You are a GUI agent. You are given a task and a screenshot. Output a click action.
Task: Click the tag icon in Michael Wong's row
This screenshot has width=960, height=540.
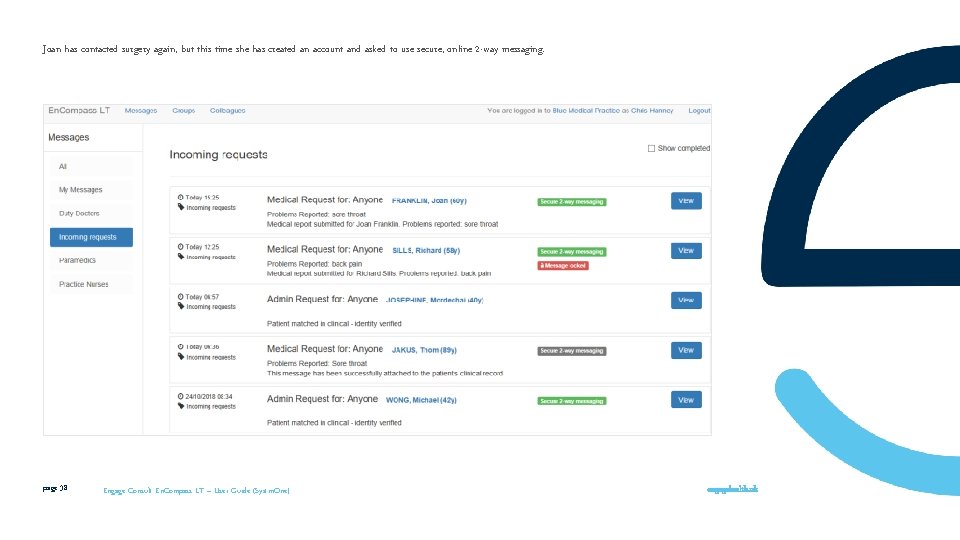pos(181,406)
